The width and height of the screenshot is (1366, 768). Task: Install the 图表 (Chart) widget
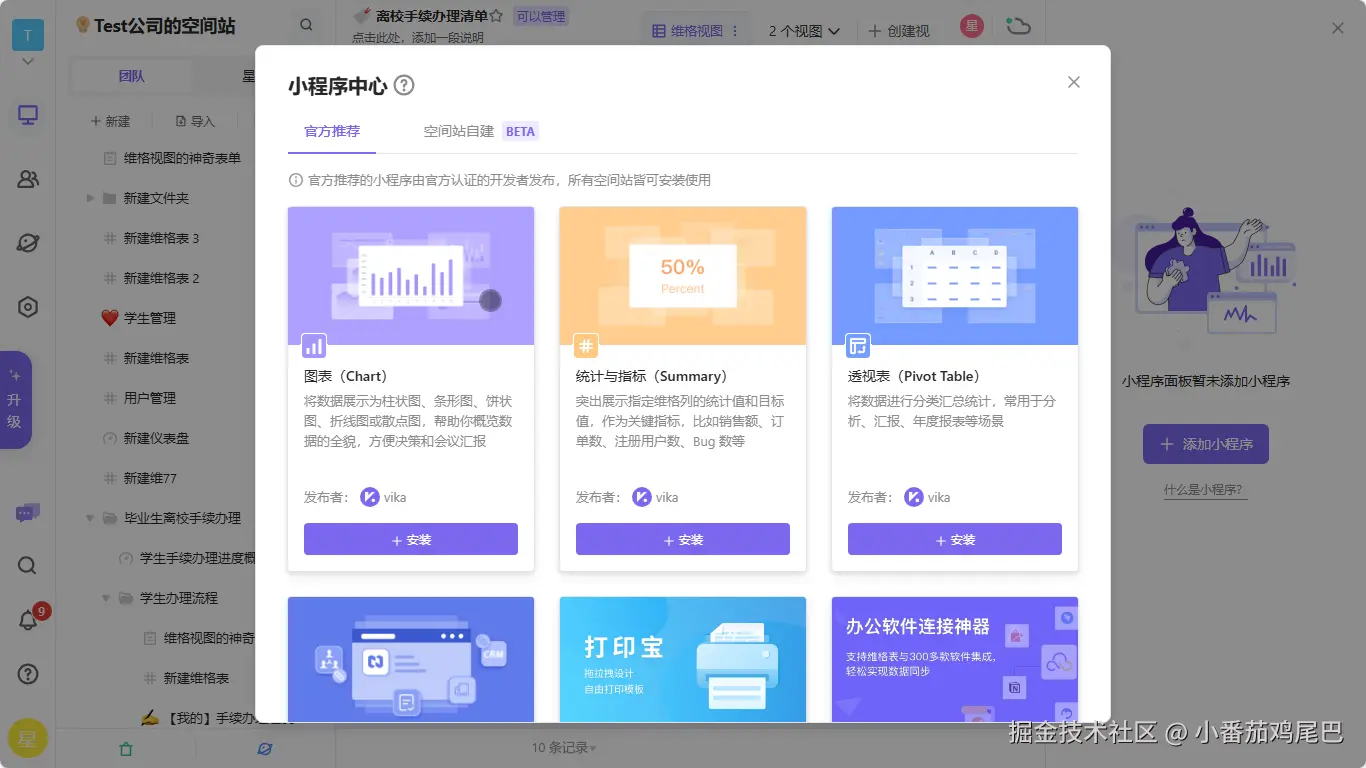pyautogui.click(x=411, y=539)
